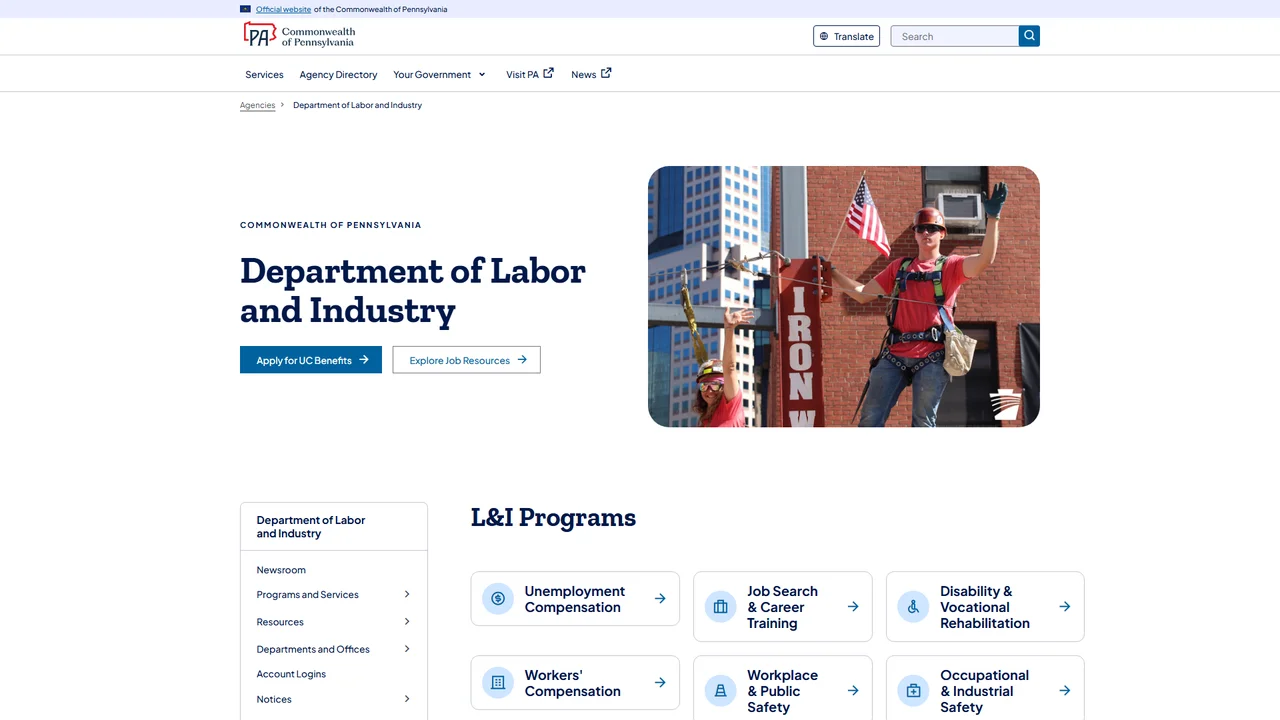The image size is (1280, 720).
Task: Click the arrow on Workers' Compensation card
Action: (660, 683)
